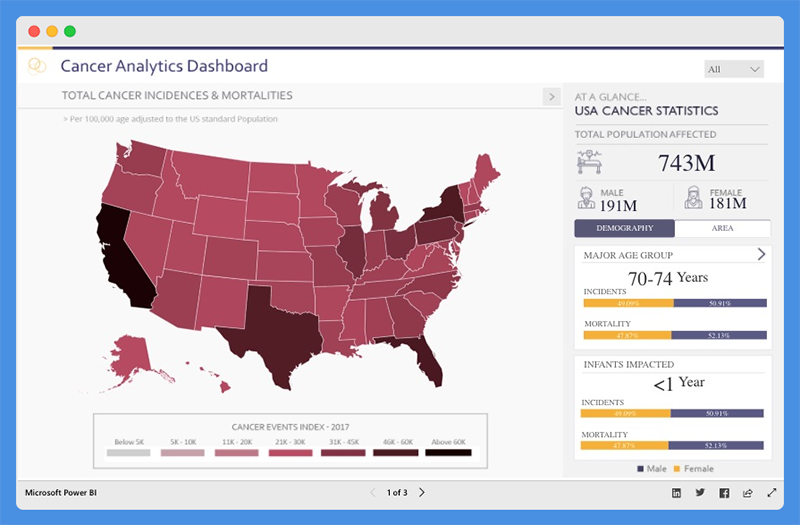
Task: Click the Below 5K legend swatch
Action: coord(127,453)
